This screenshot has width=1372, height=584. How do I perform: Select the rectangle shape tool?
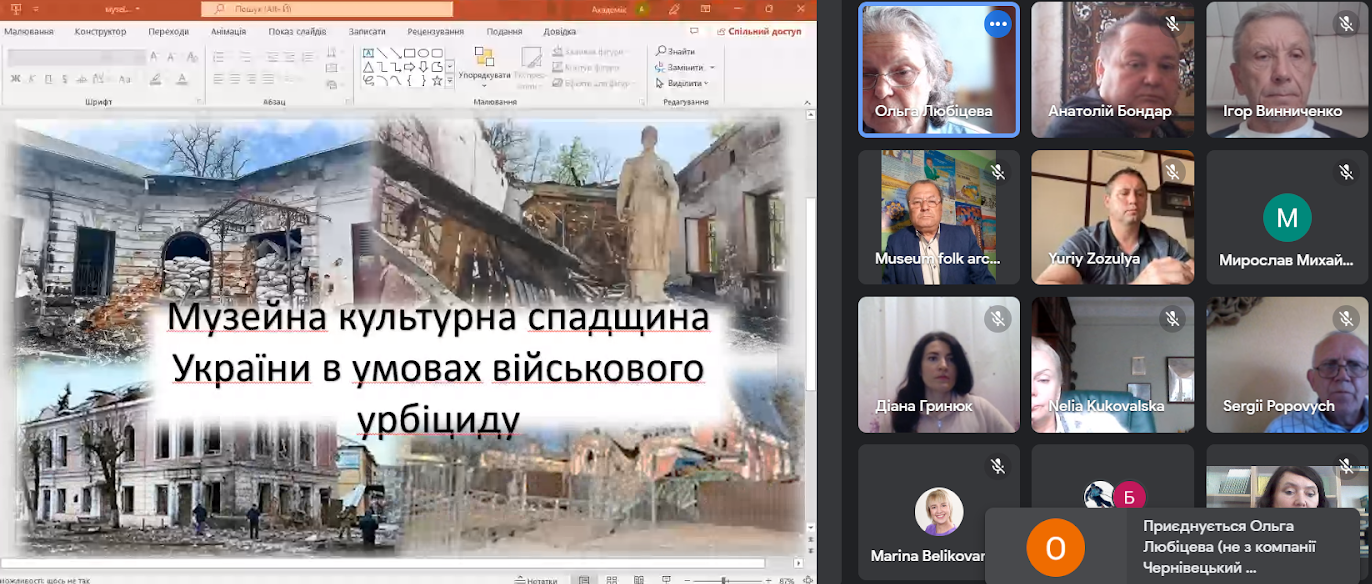pyautogui.click(x=408, y=53)
